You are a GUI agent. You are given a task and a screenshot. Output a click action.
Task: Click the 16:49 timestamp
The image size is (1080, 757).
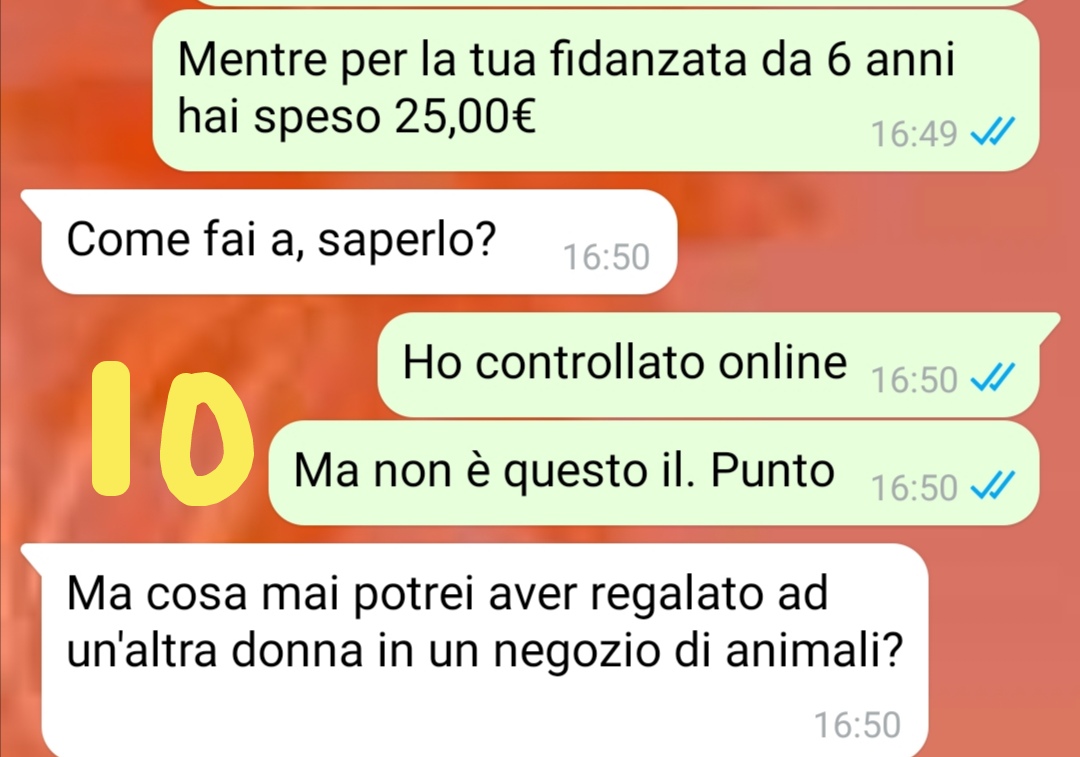point(914,134)
